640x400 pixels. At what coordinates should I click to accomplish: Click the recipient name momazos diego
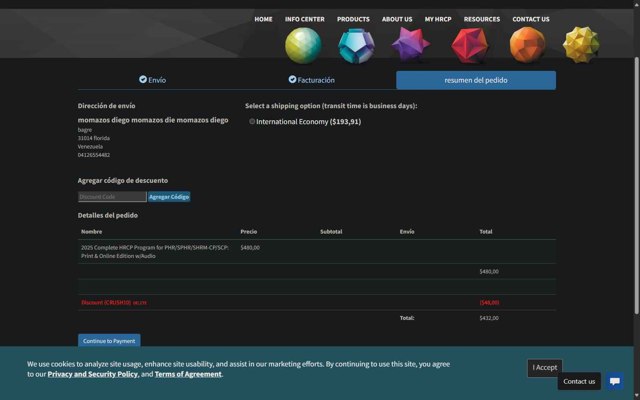pyautogui.click(x=153, y=120)
